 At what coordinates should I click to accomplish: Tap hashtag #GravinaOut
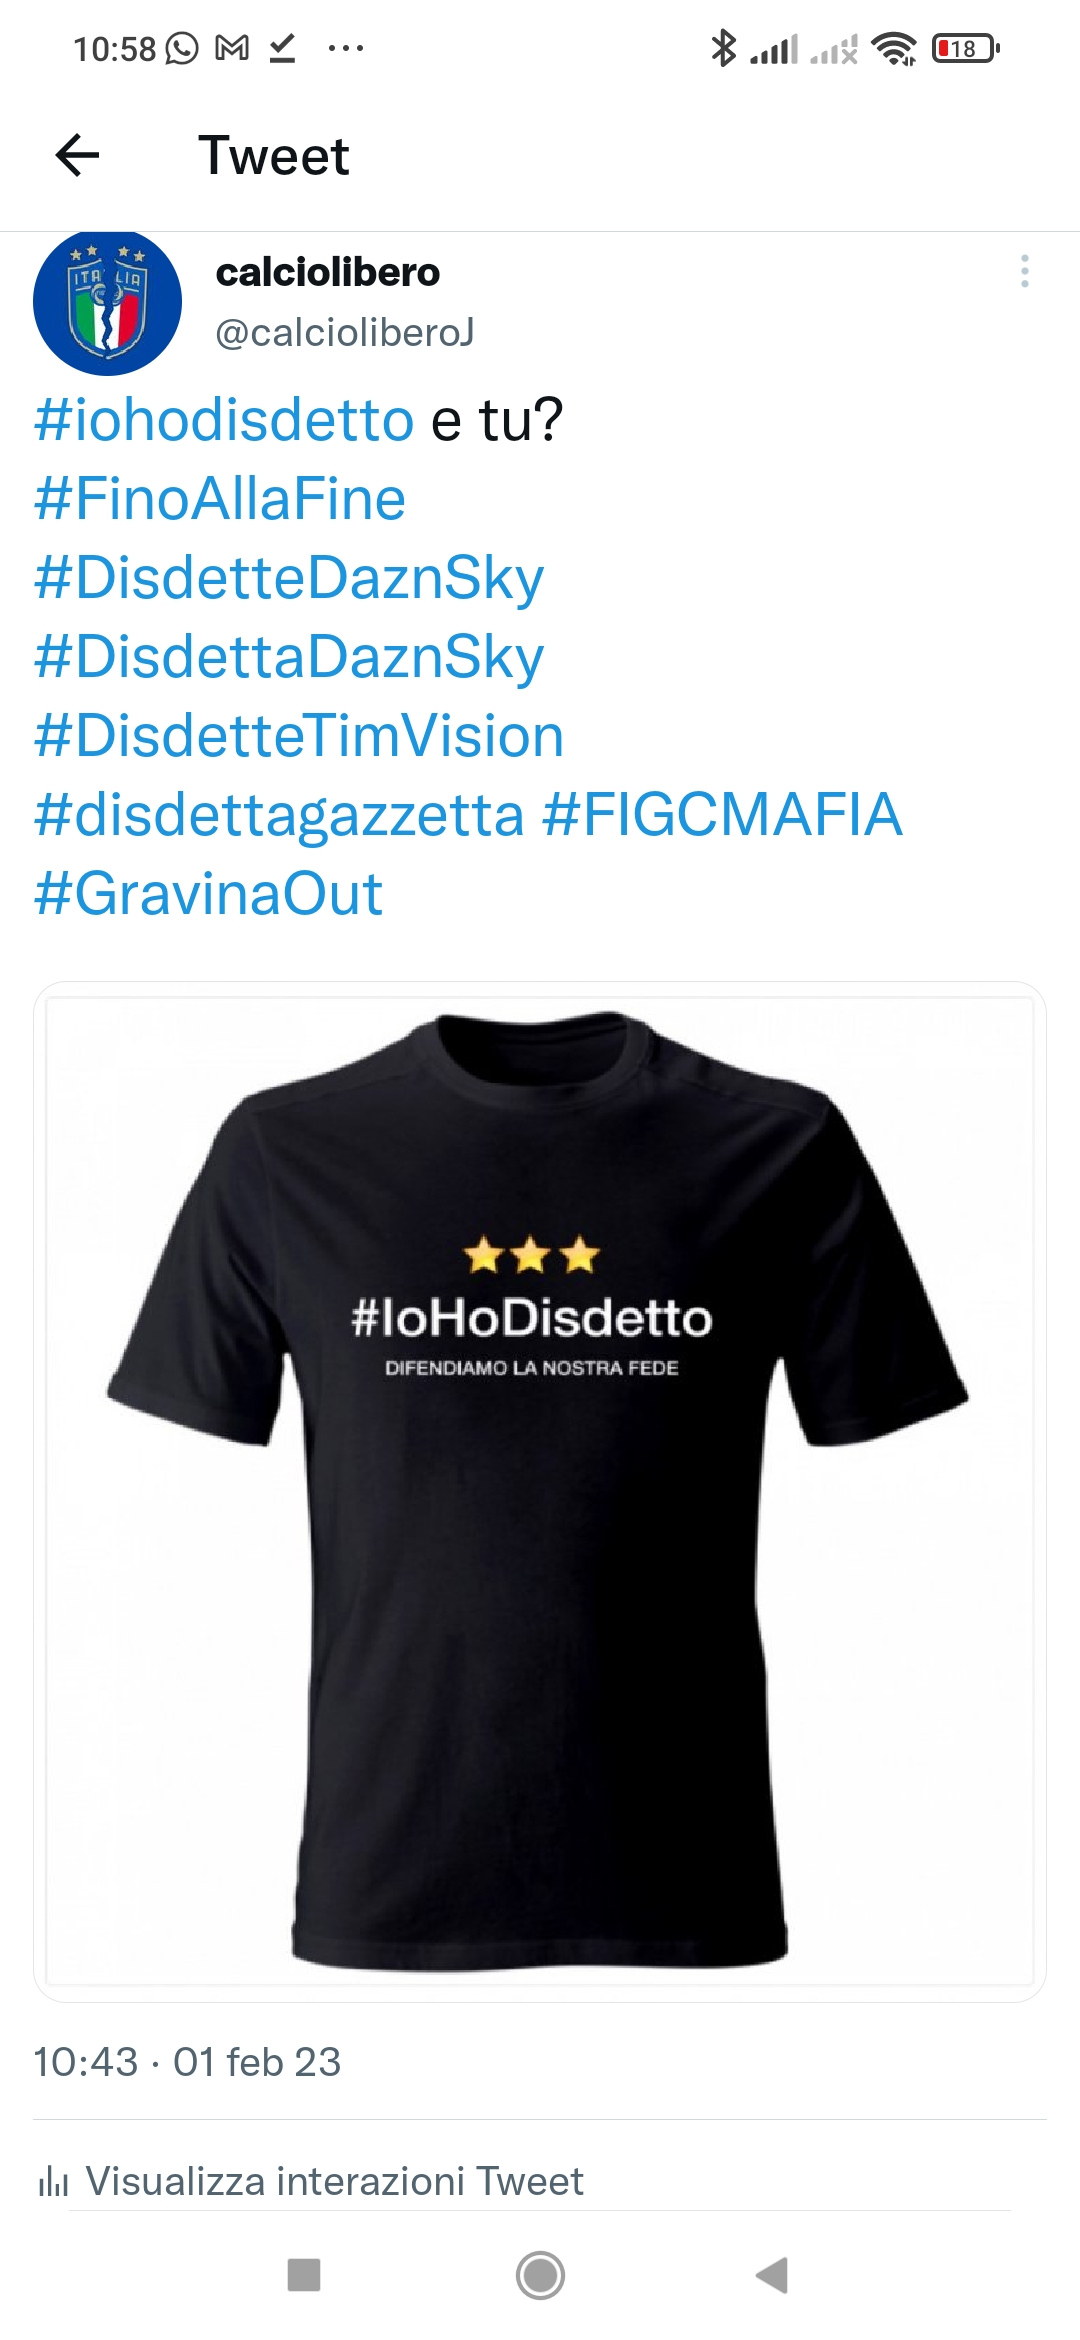208,893
